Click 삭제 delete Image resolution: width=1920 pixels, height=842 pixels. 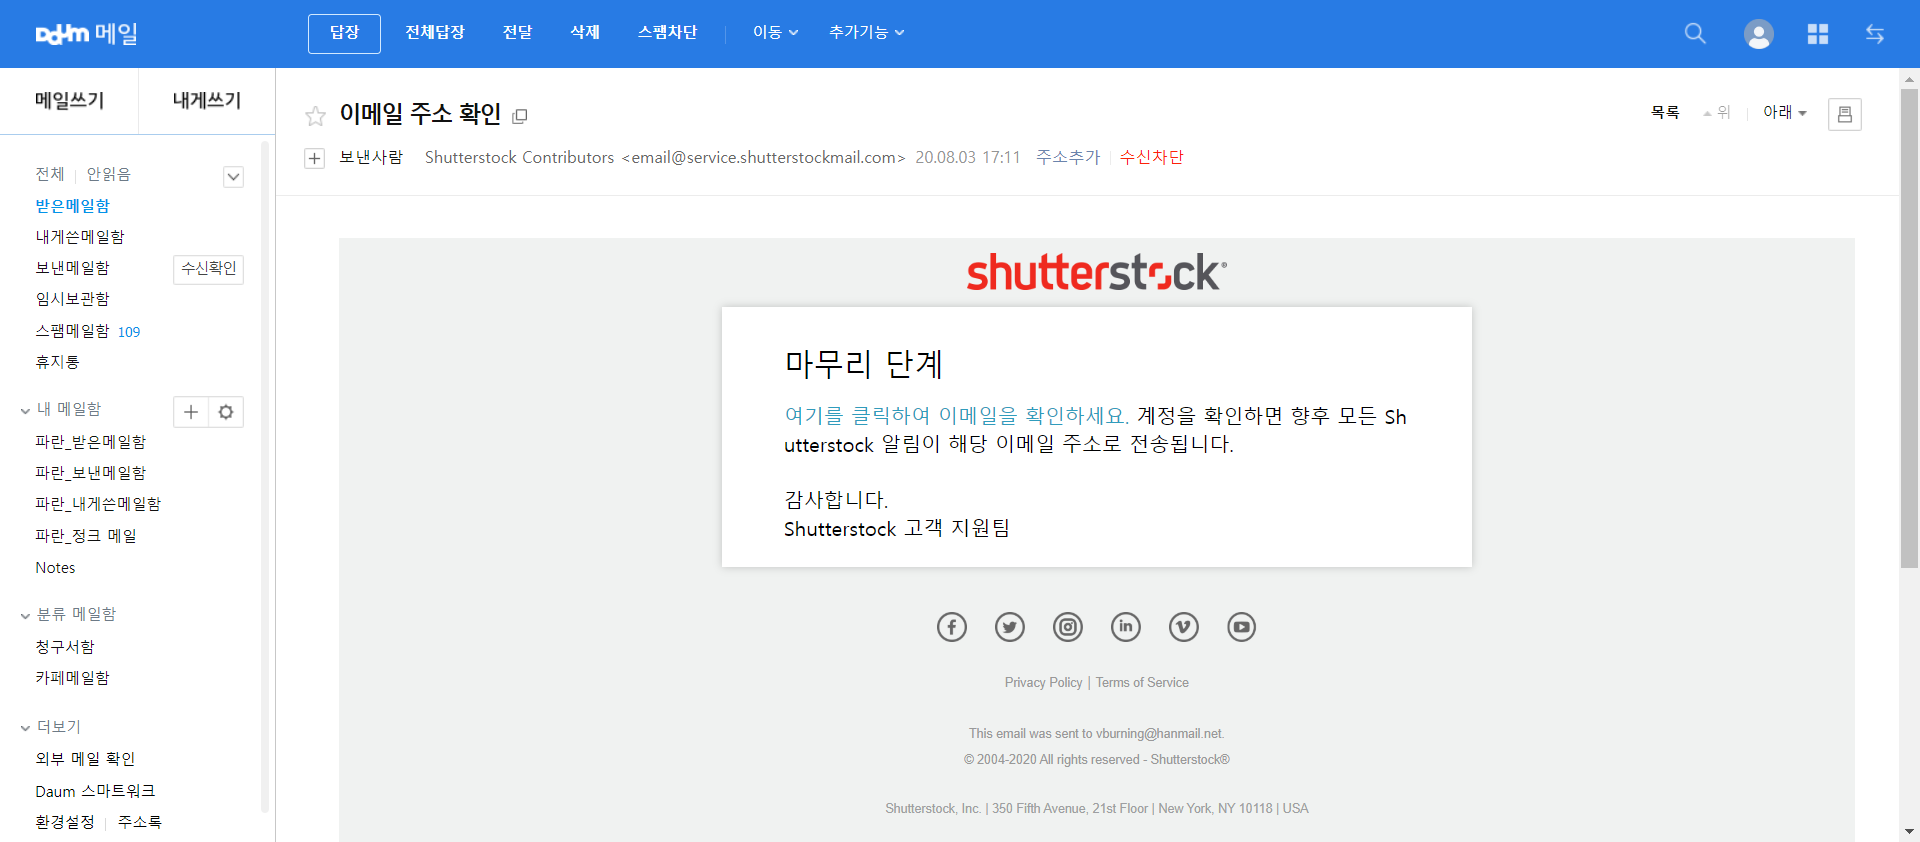tap(585, 33)
